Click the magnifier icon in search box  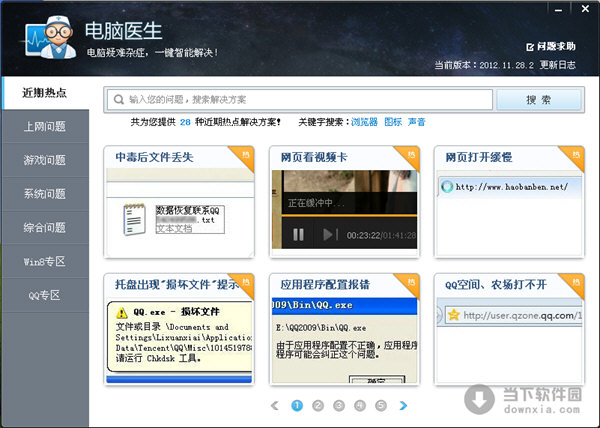(119, 100)
